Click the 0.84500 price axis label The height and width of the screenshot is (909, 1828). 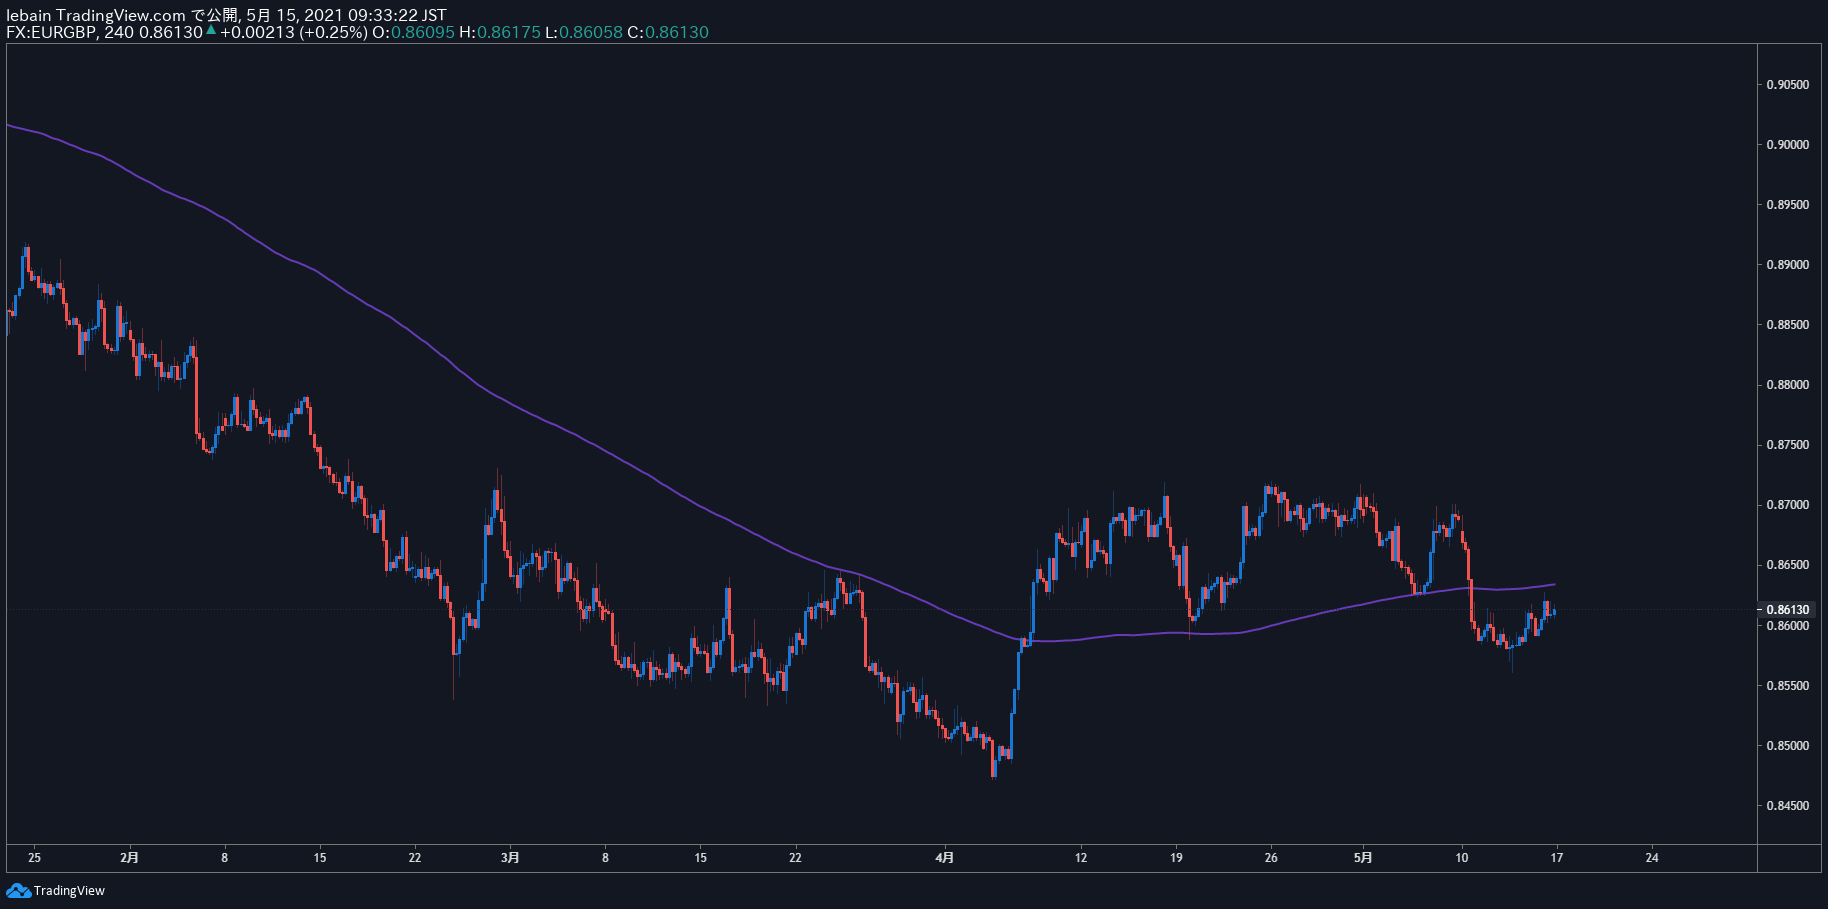coord(1787,806)
